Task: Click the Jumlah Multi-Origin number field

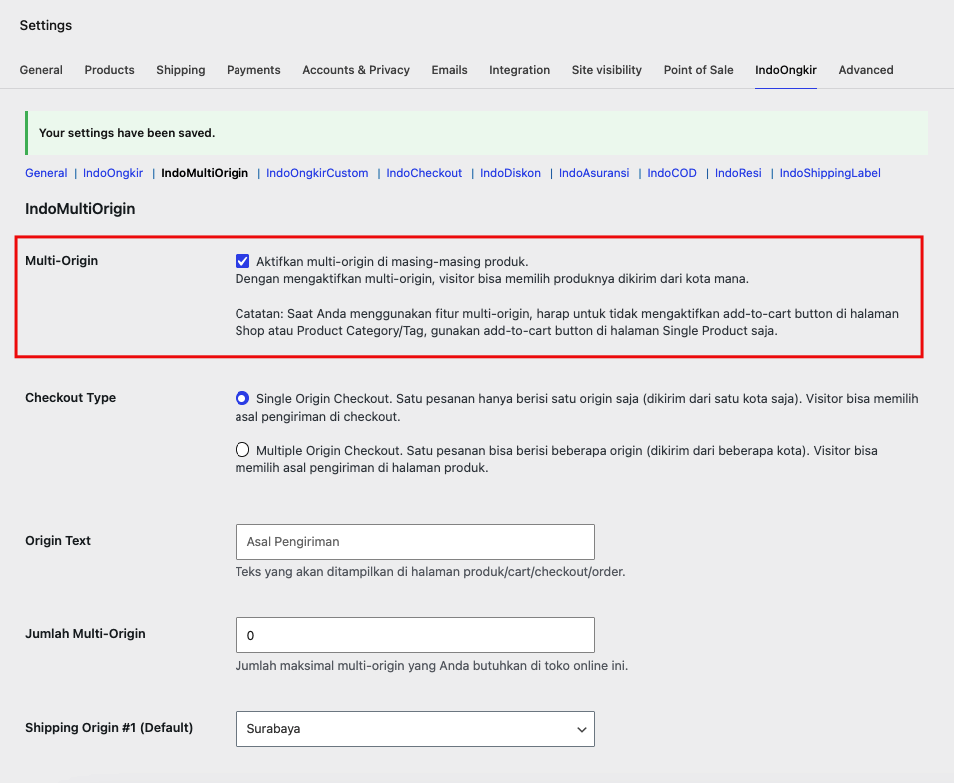Action: coord(415,635)
